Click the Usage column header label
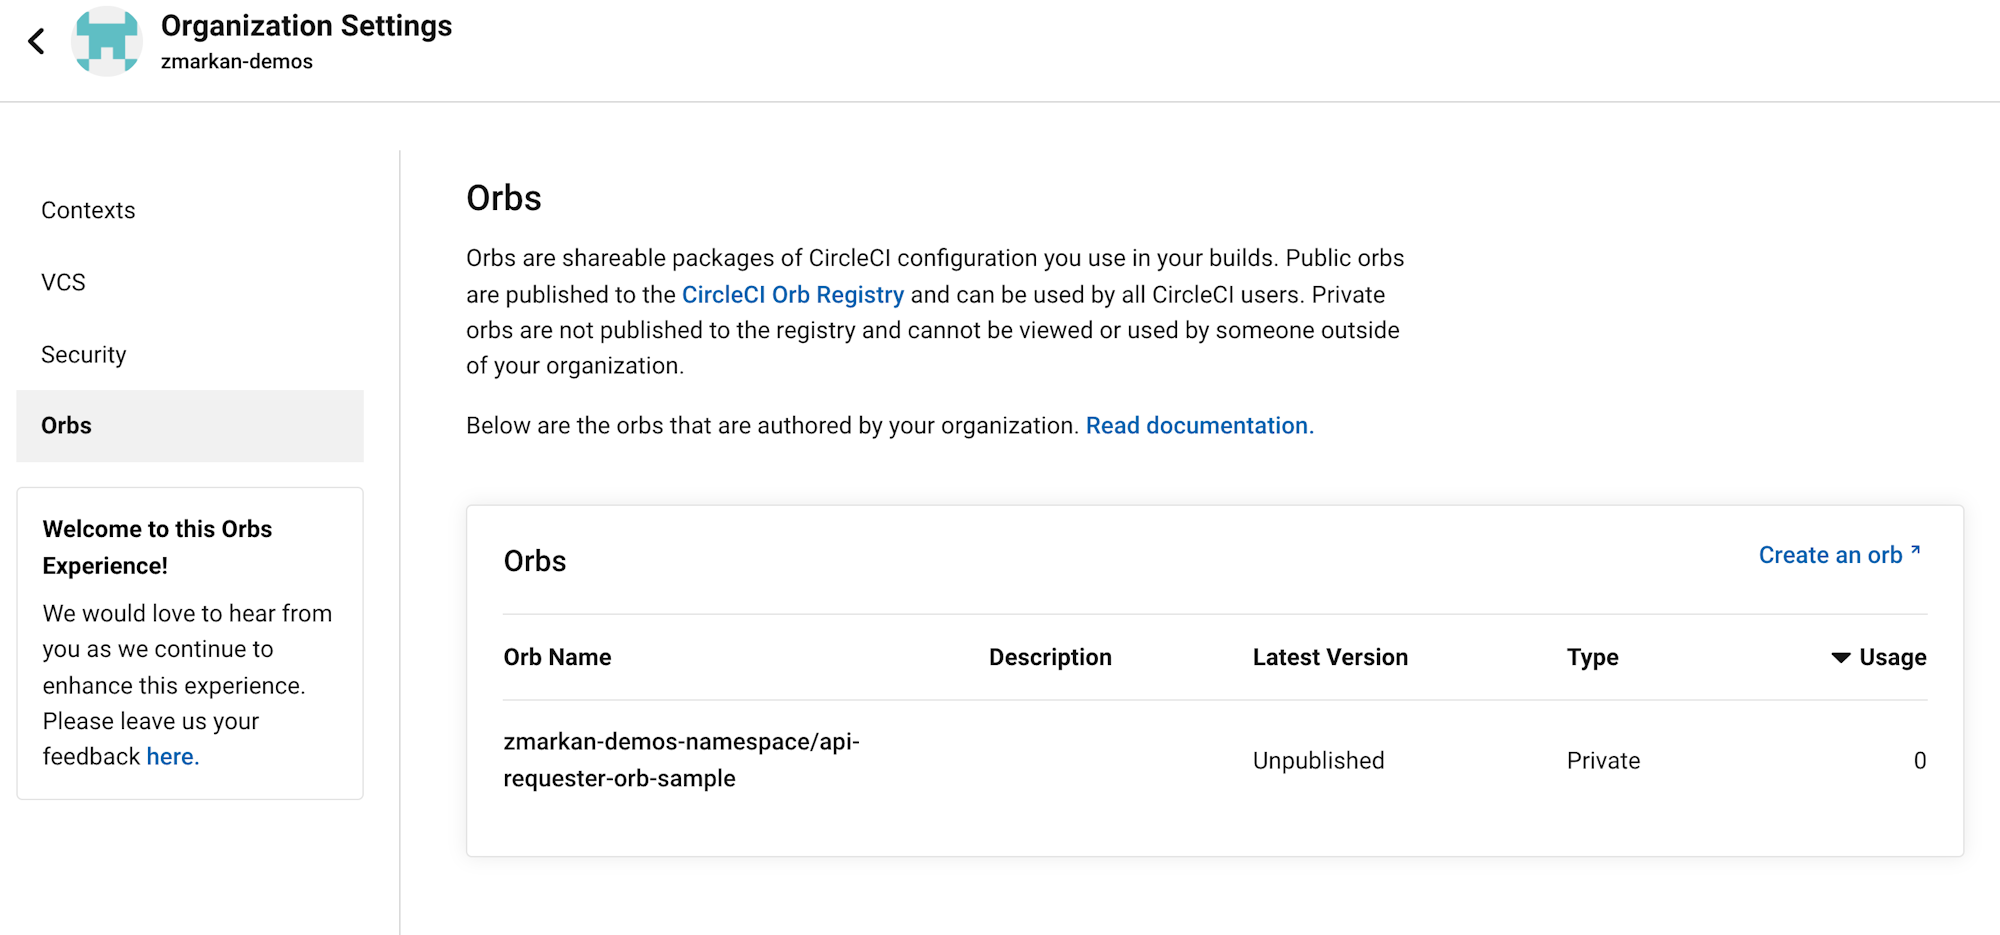Viewport: 2000px width, 935px height. click(x=1892, y=657)
